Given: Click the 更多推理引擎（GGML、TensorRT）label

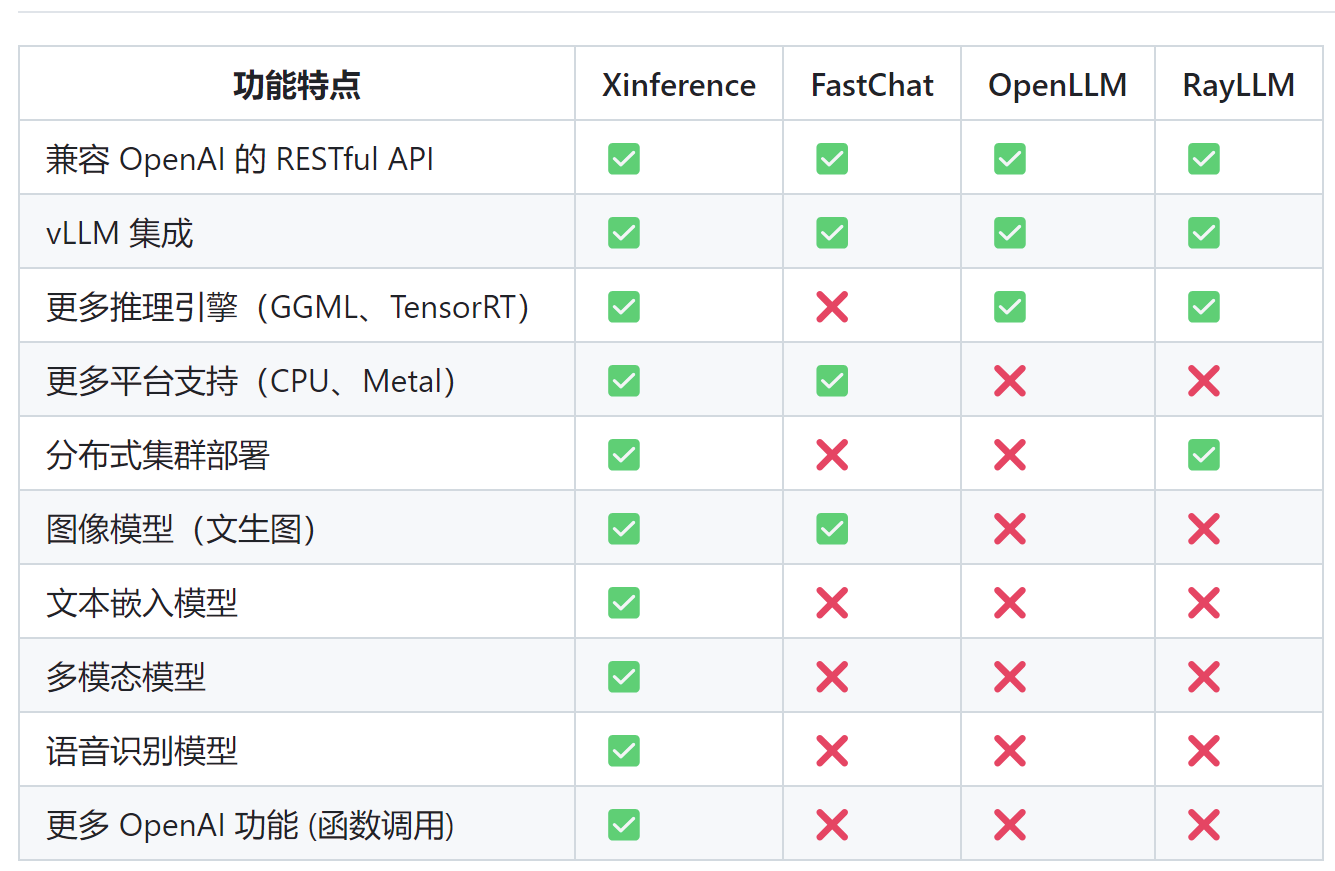Looking at the screenshot, I should point(288,307).
